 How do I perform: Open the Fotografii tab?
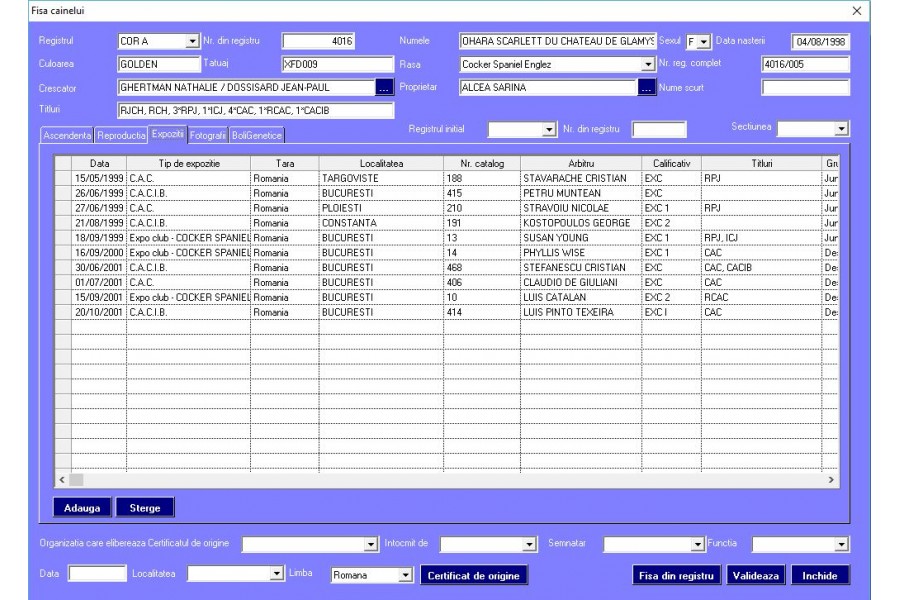click(207, 136)
